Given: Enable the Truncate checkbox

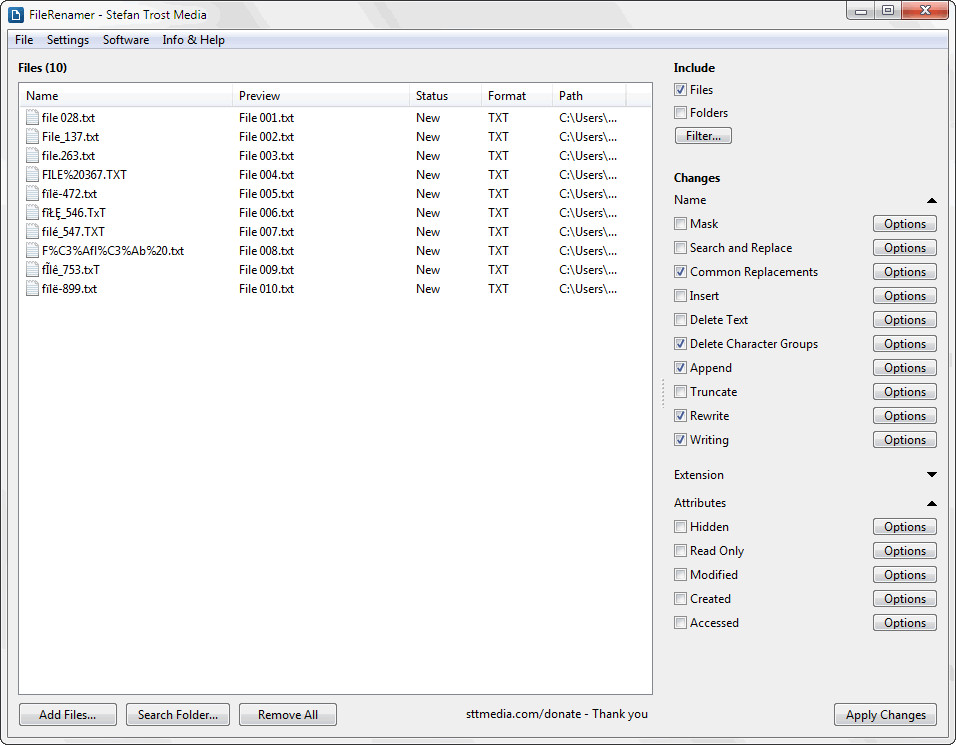Looking at the screenshot, I should [680, 391].
